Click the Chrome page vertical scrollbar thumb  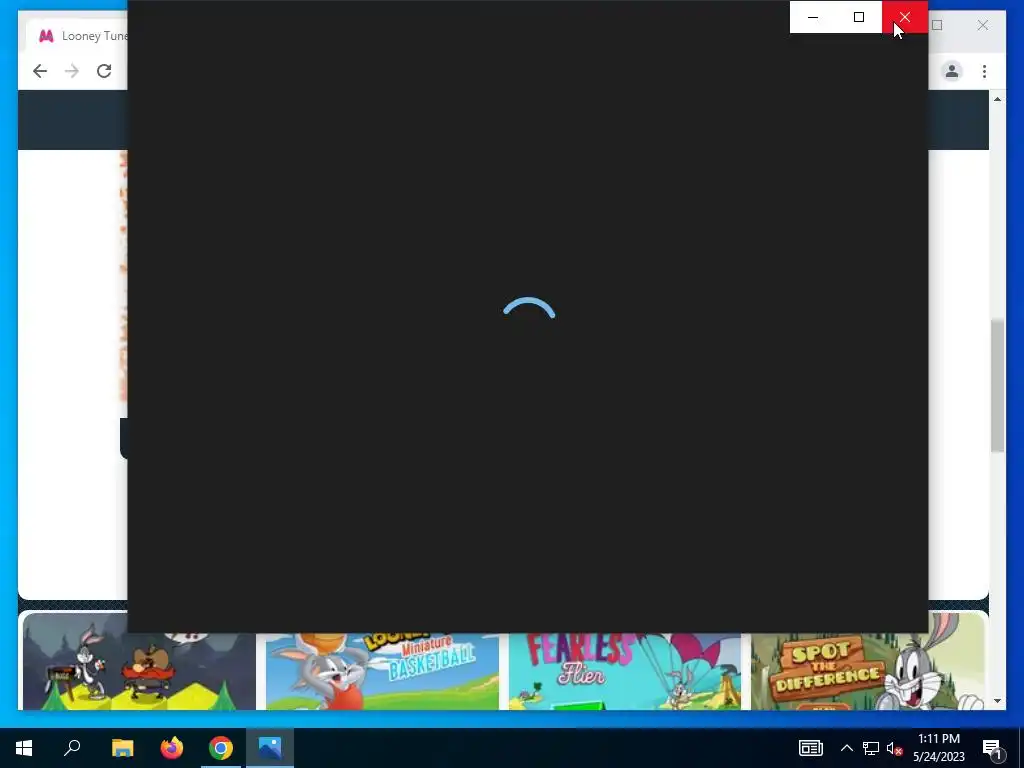pyautogui.click(x=997, y=385)
